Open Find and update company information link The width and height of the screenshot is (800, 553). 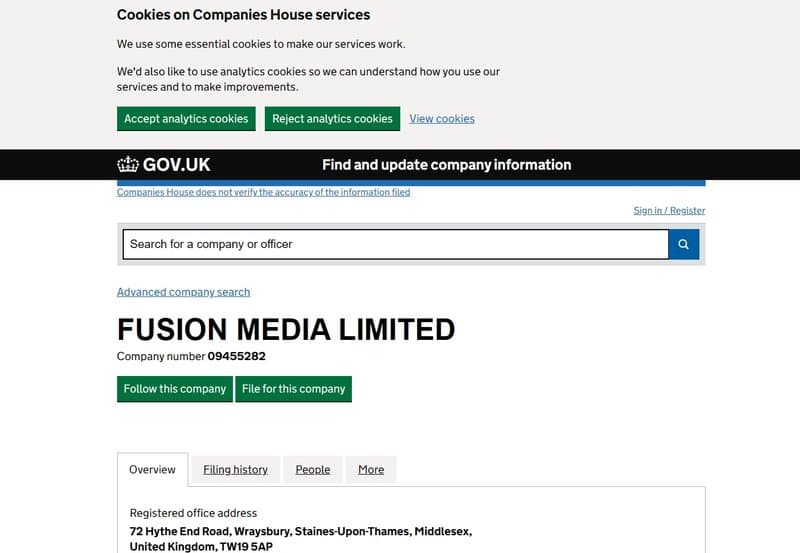click(x=446, y=165)
